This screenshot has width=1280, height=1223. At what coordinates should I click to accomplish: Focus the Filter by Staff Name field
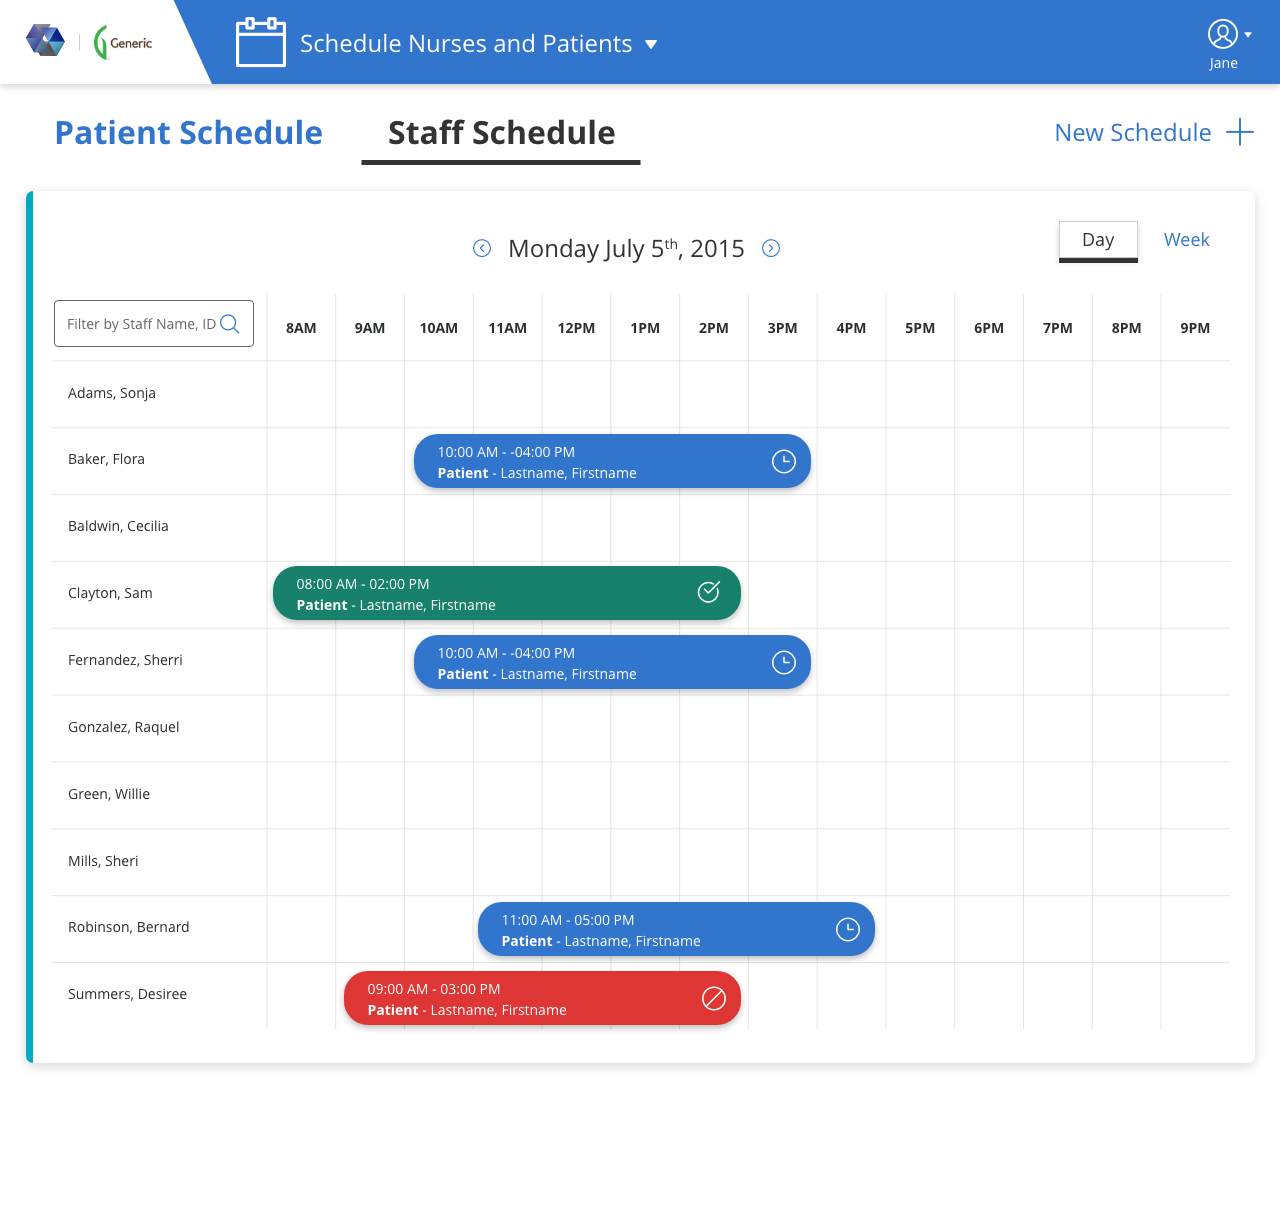tap(154, 323)
